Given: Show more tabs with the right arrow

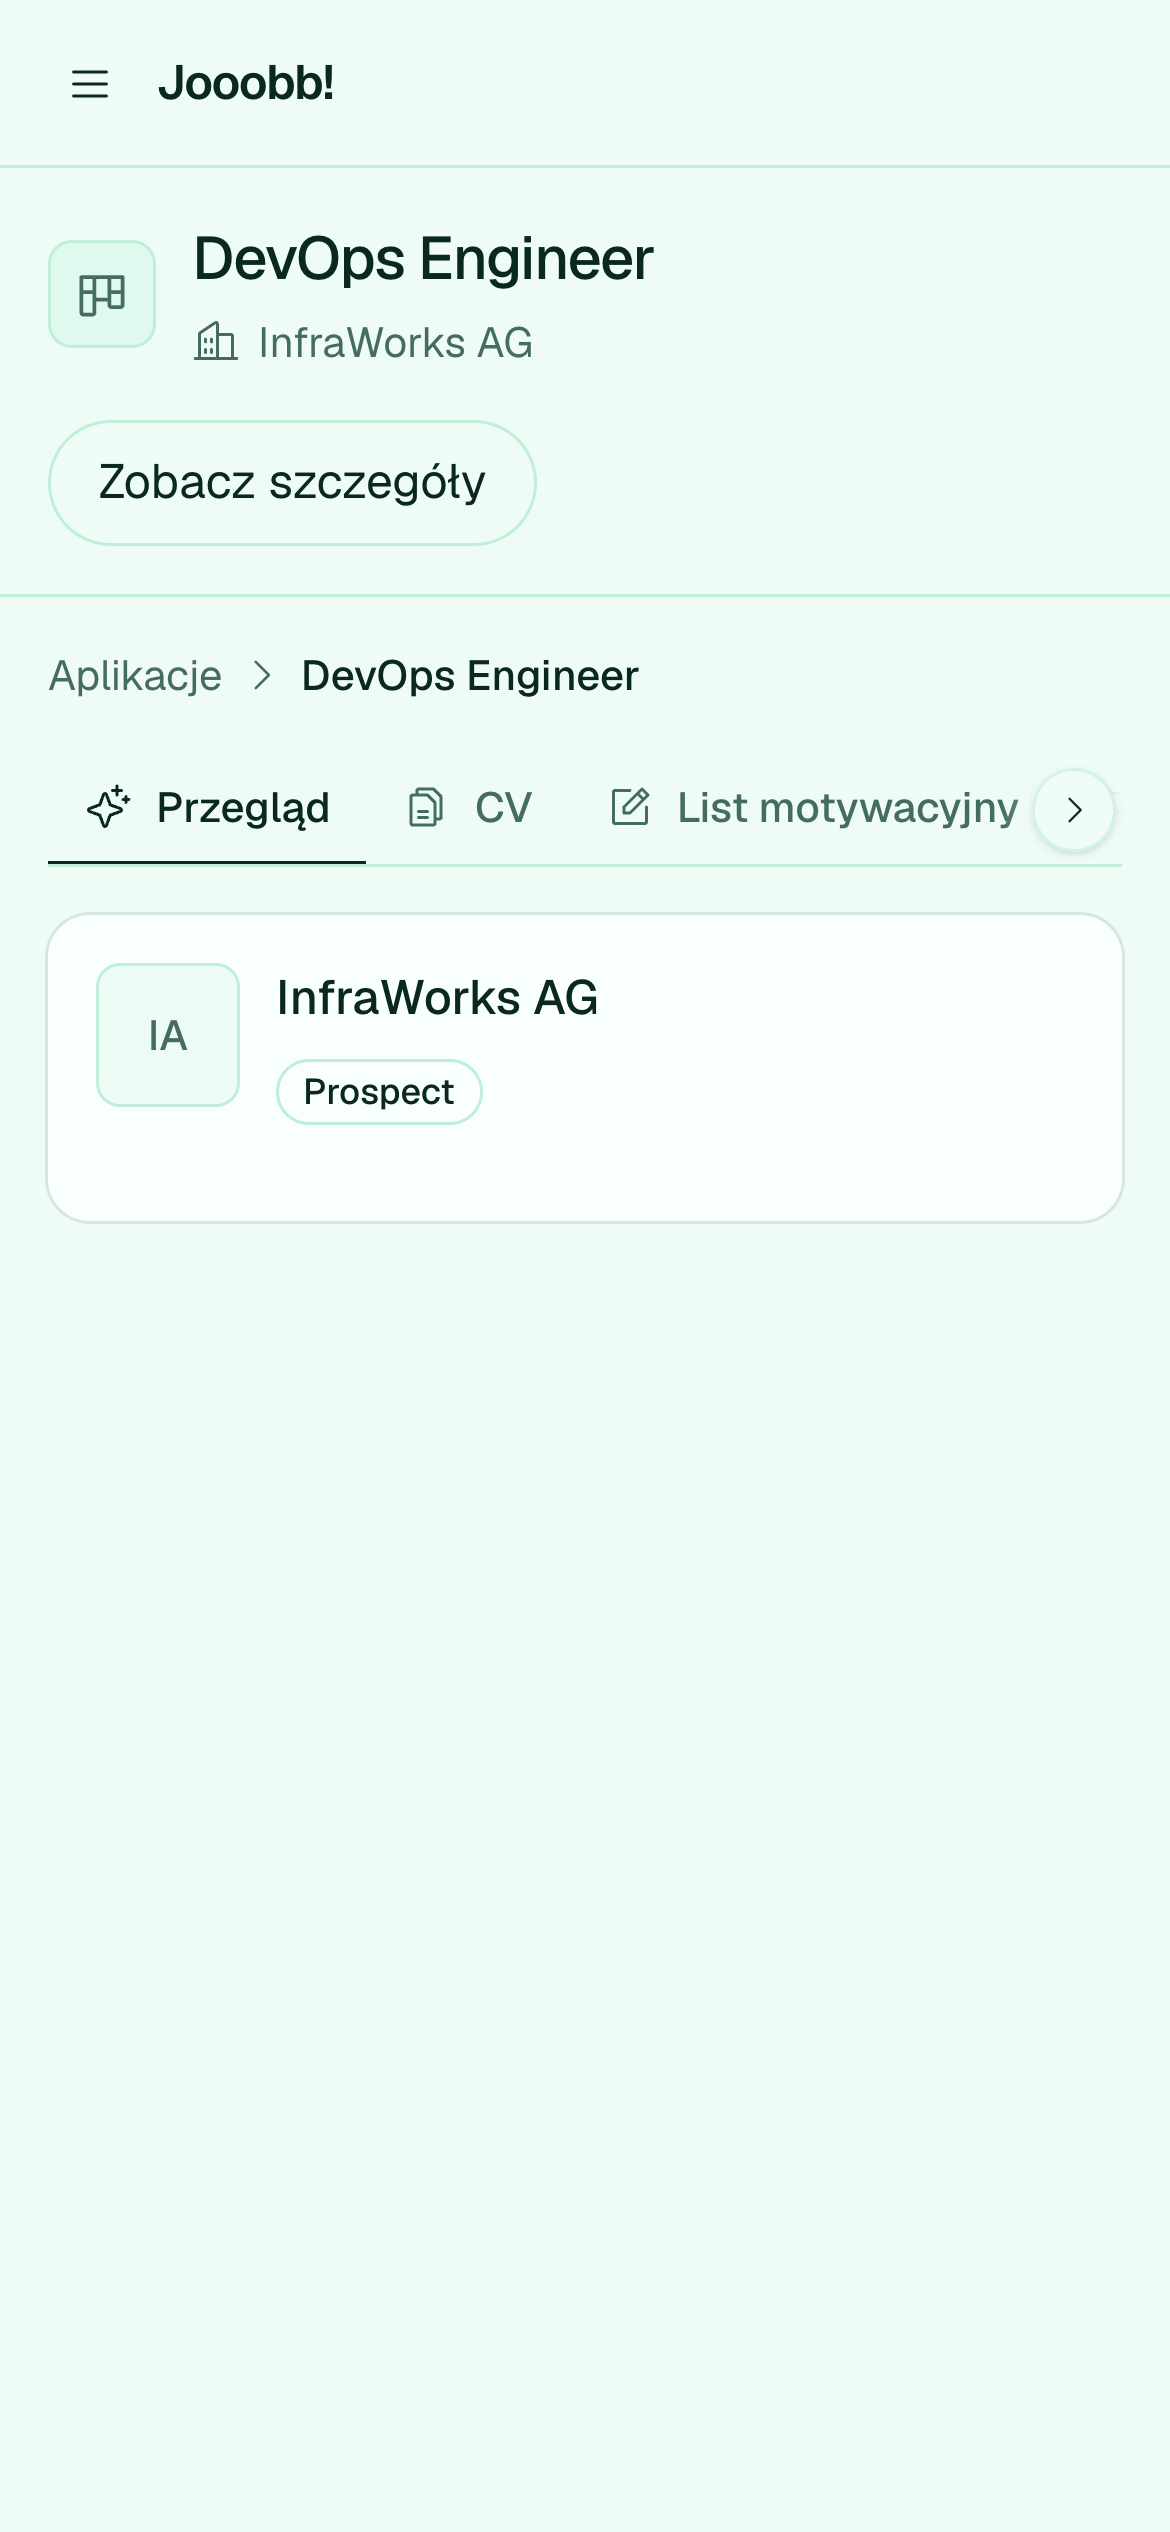Looking at the screenshot, I should pyautogui.click(x=1074, y=810).
